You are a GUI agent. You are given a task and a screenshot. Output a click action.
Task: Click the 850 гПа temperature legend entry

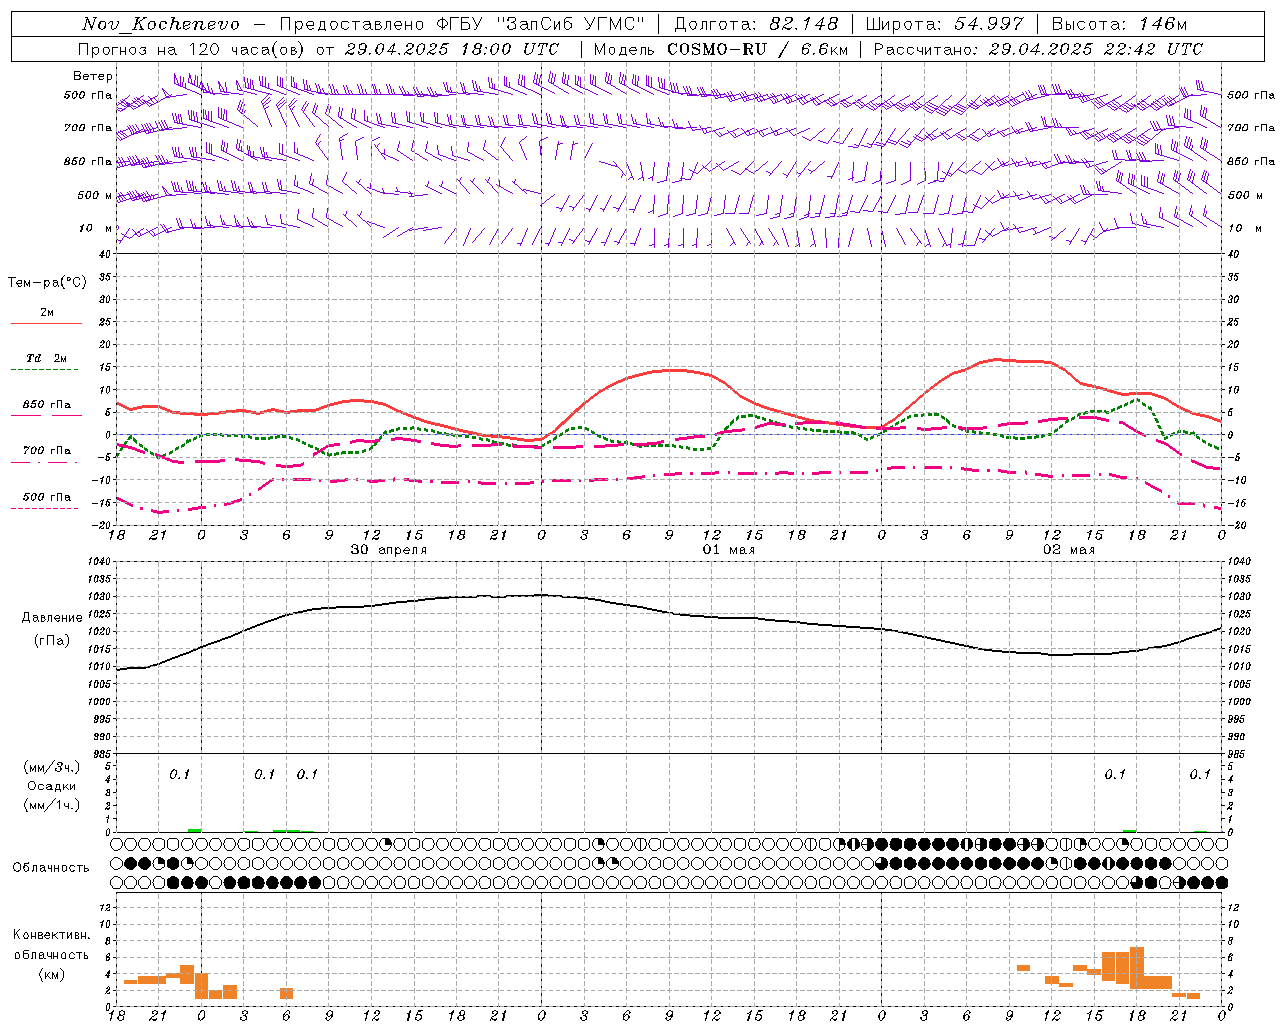click(x=46, y=405)
